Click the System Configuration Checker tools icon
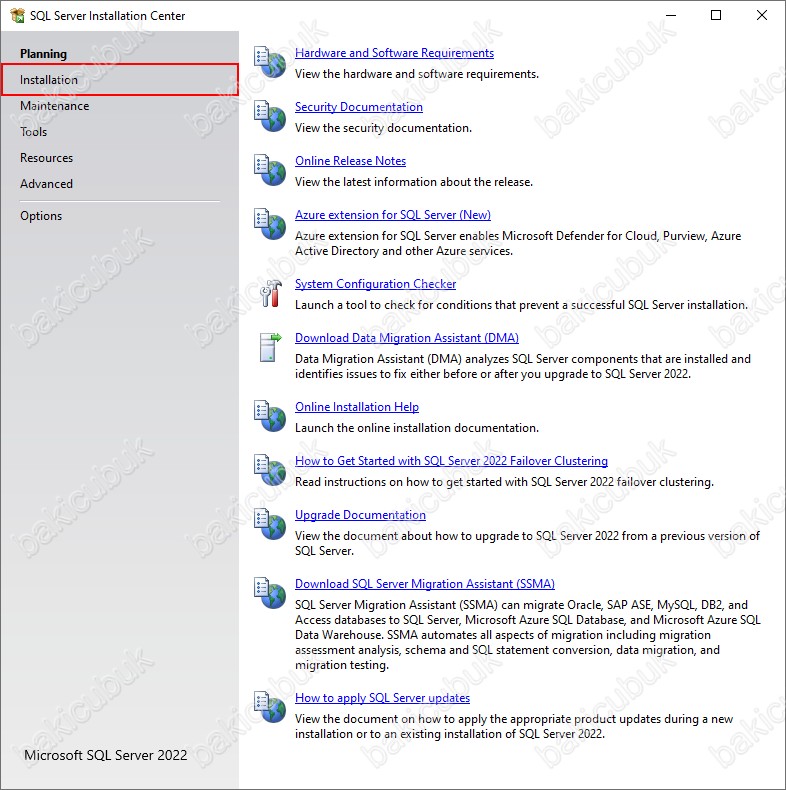786x790 pixels. point(271,293)
